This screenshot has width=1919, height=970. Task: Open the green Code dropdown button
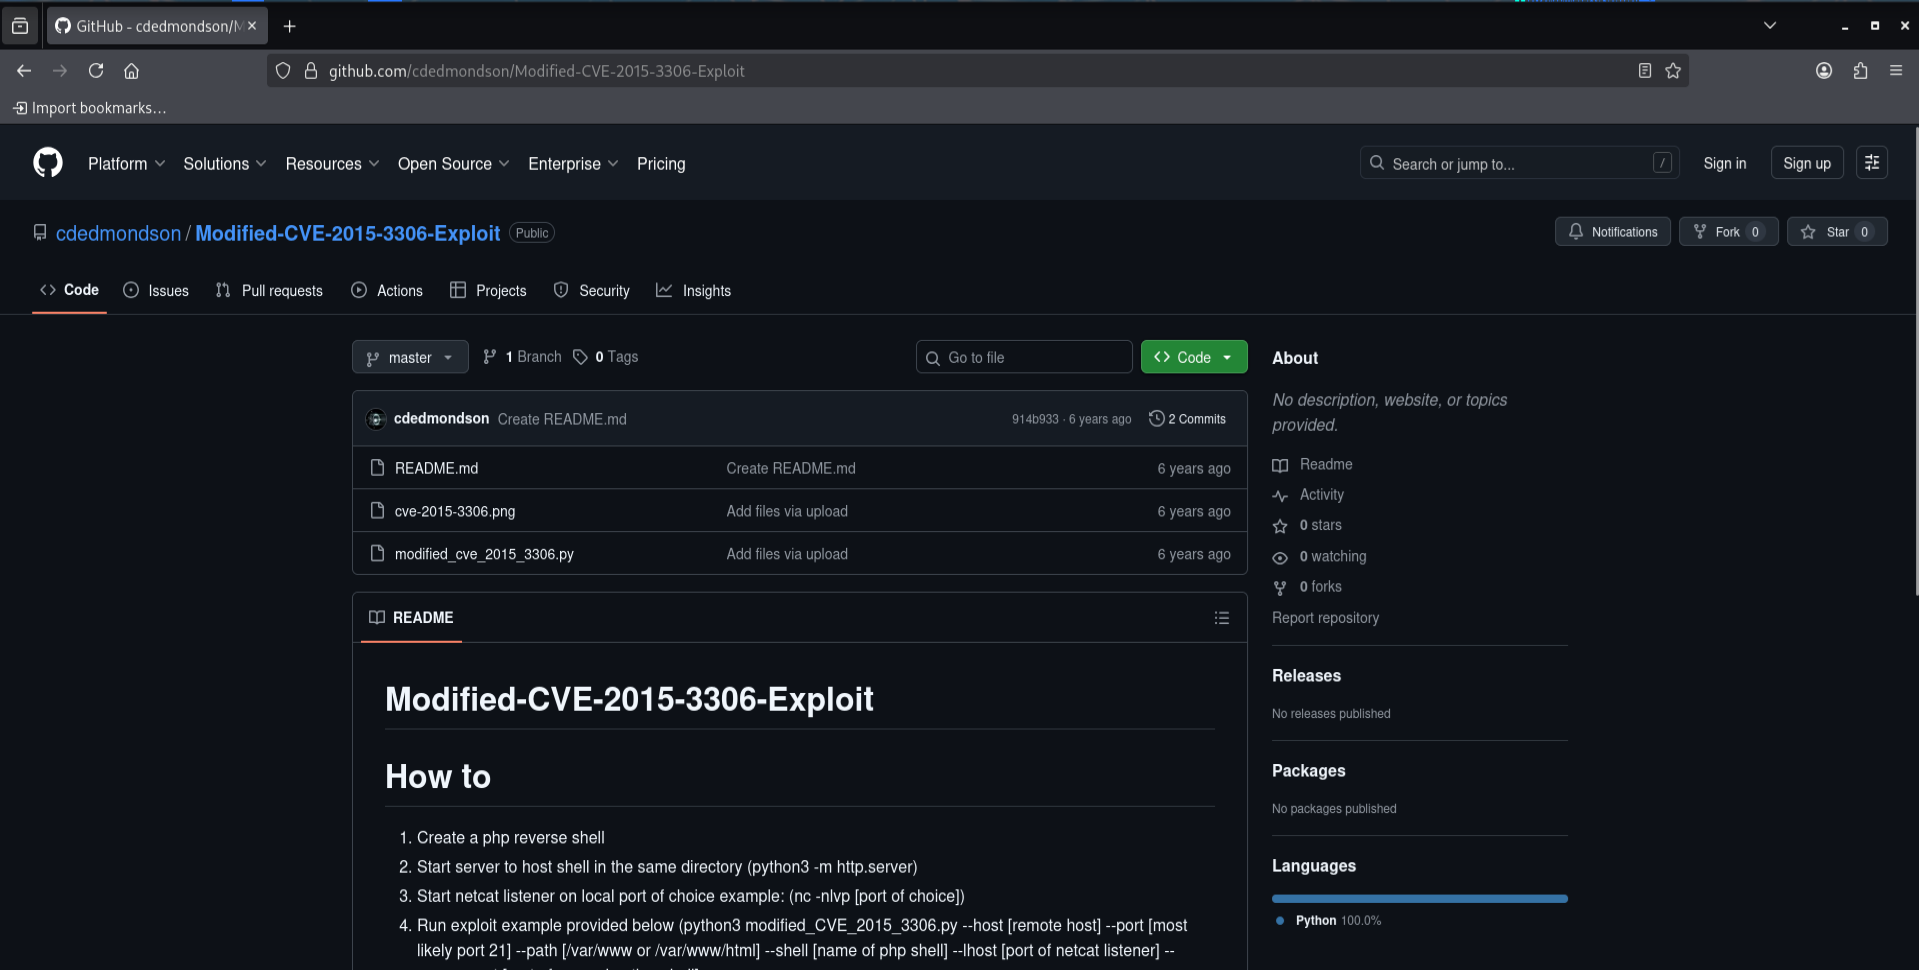1194,357
